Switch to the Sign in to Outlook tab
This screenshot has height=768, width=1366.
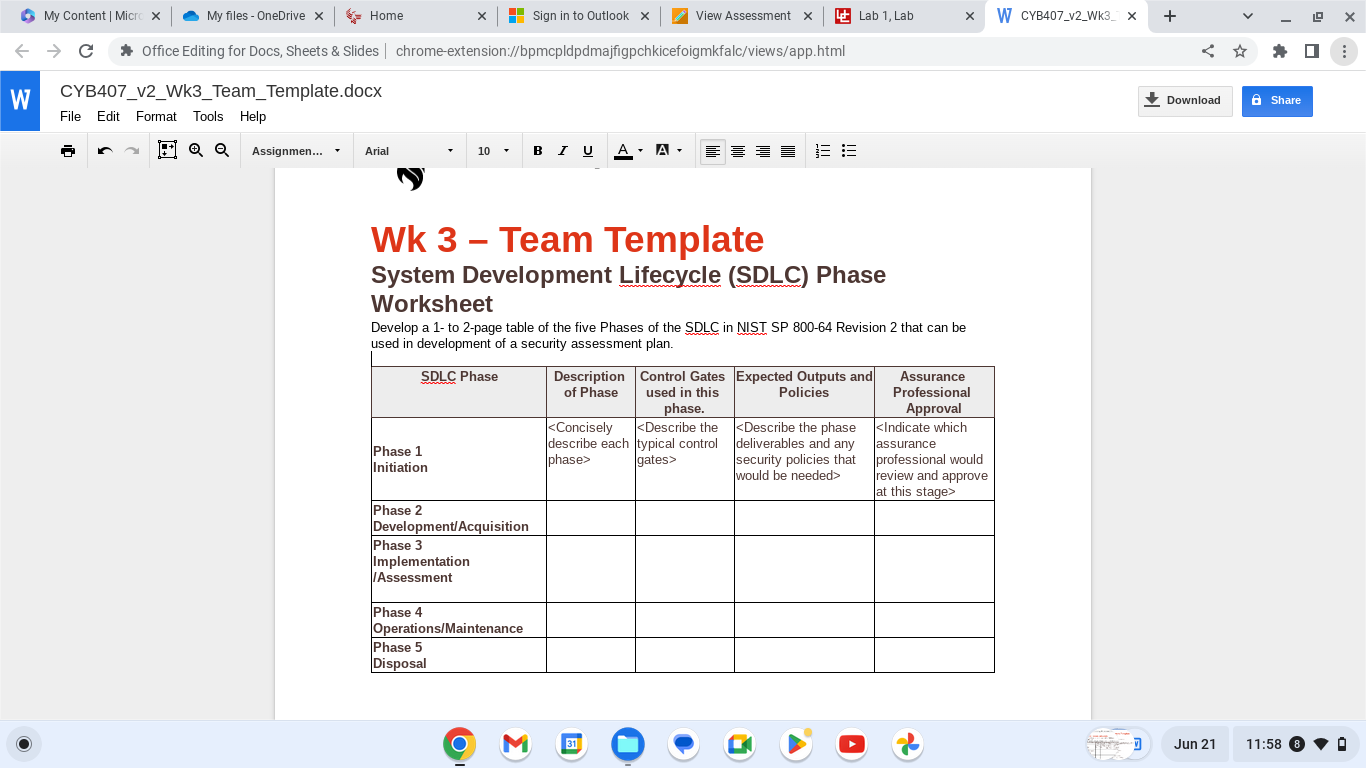click(578, 16)
